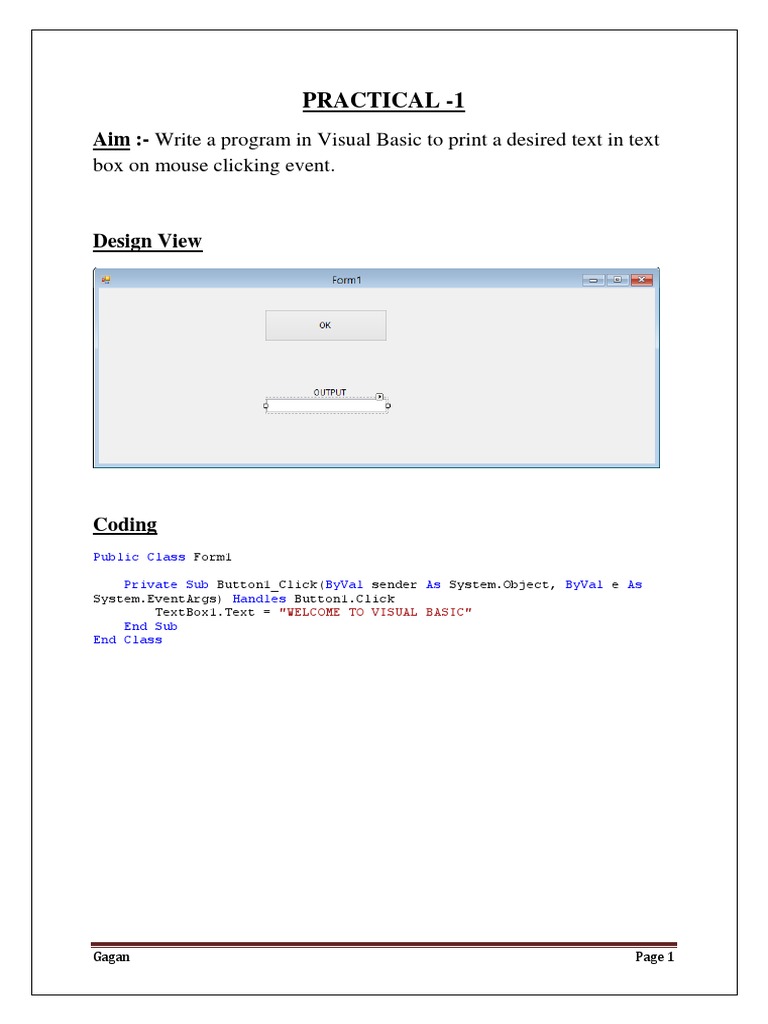Click the 'End Class' code line
Image resolution: width=768 pixels, height=1024 pixels.
tap(127, 640)
